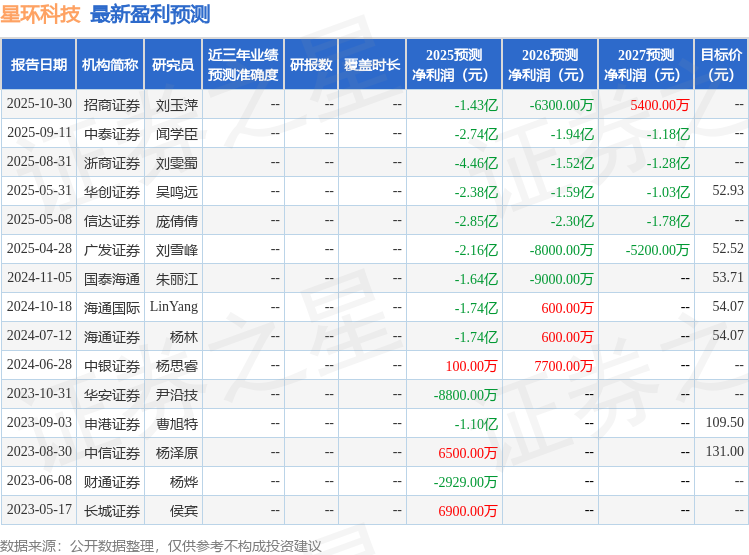Click analyst name 杨烨
Screen dimensions: 749x555
tap(184, 482)
